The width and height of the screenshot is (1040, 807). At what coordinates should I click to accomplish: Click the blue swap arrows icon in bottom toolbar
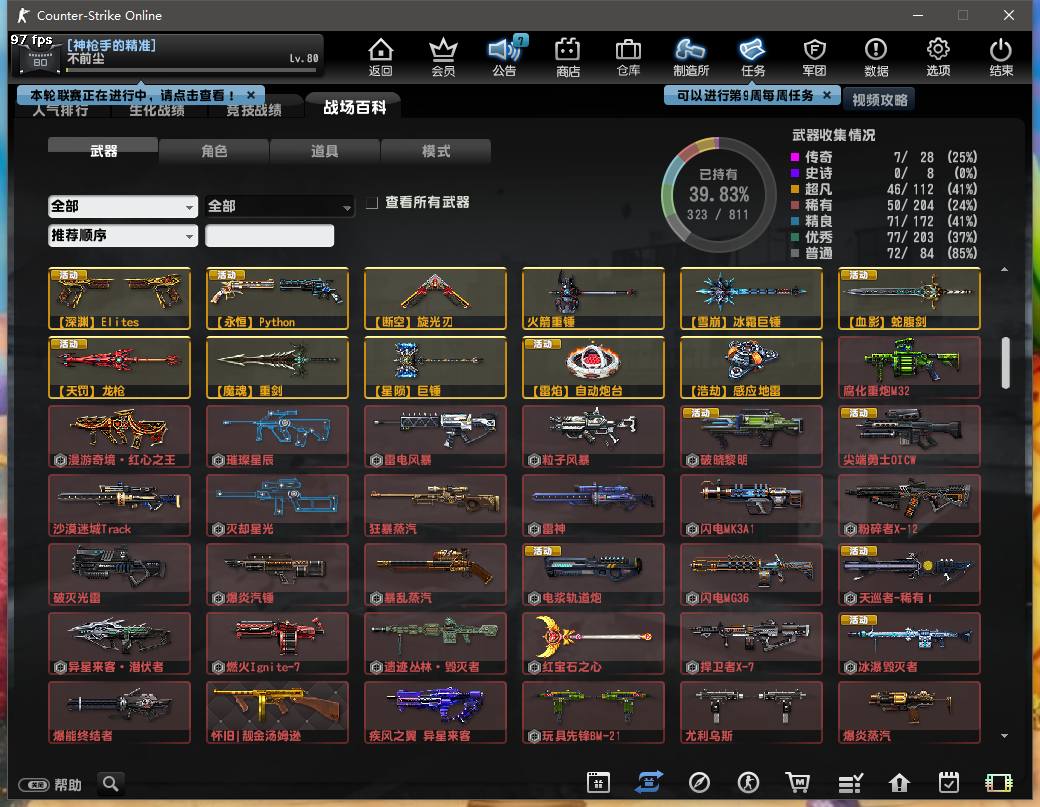(x=649, y=782)
